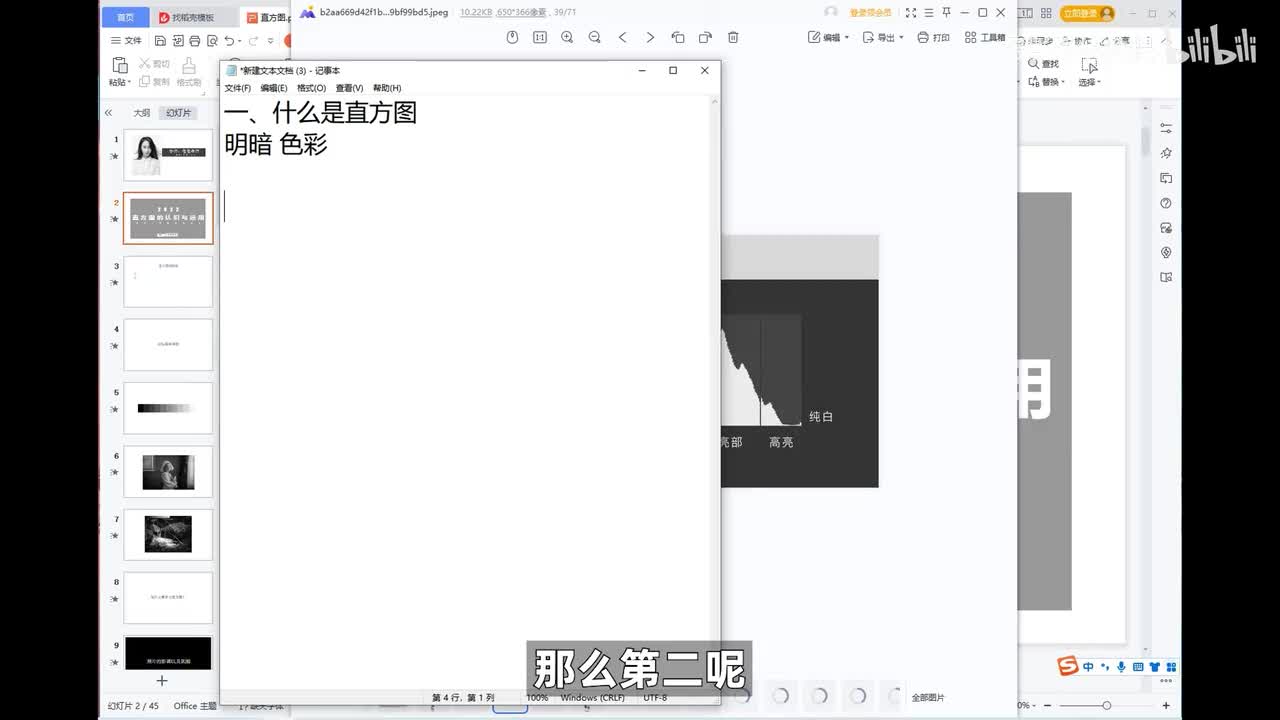The image size is (1280, 720).
Task: Switch to 幻灯片 slides tab
Action: click(178, 113)
